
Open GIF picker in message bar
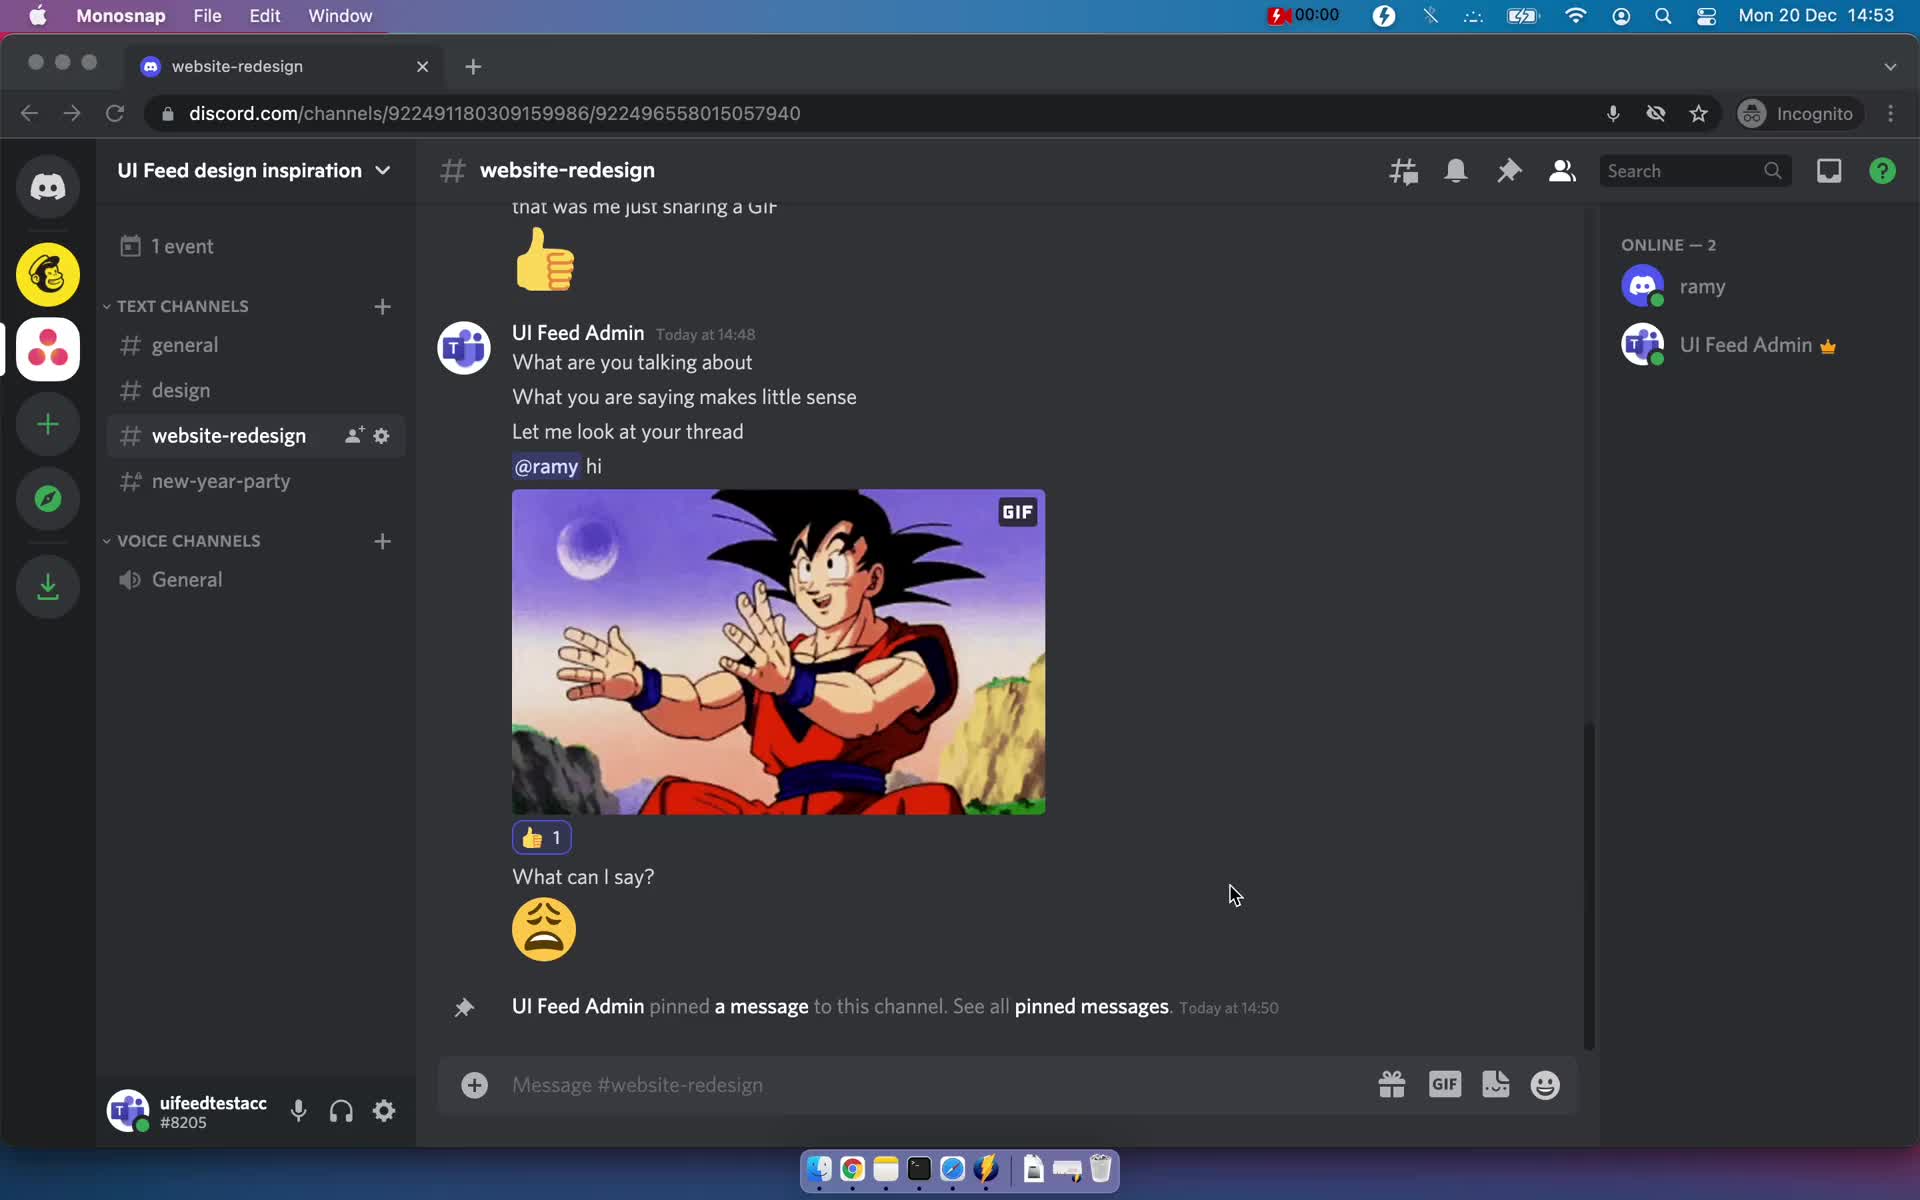point(1444,1085)
